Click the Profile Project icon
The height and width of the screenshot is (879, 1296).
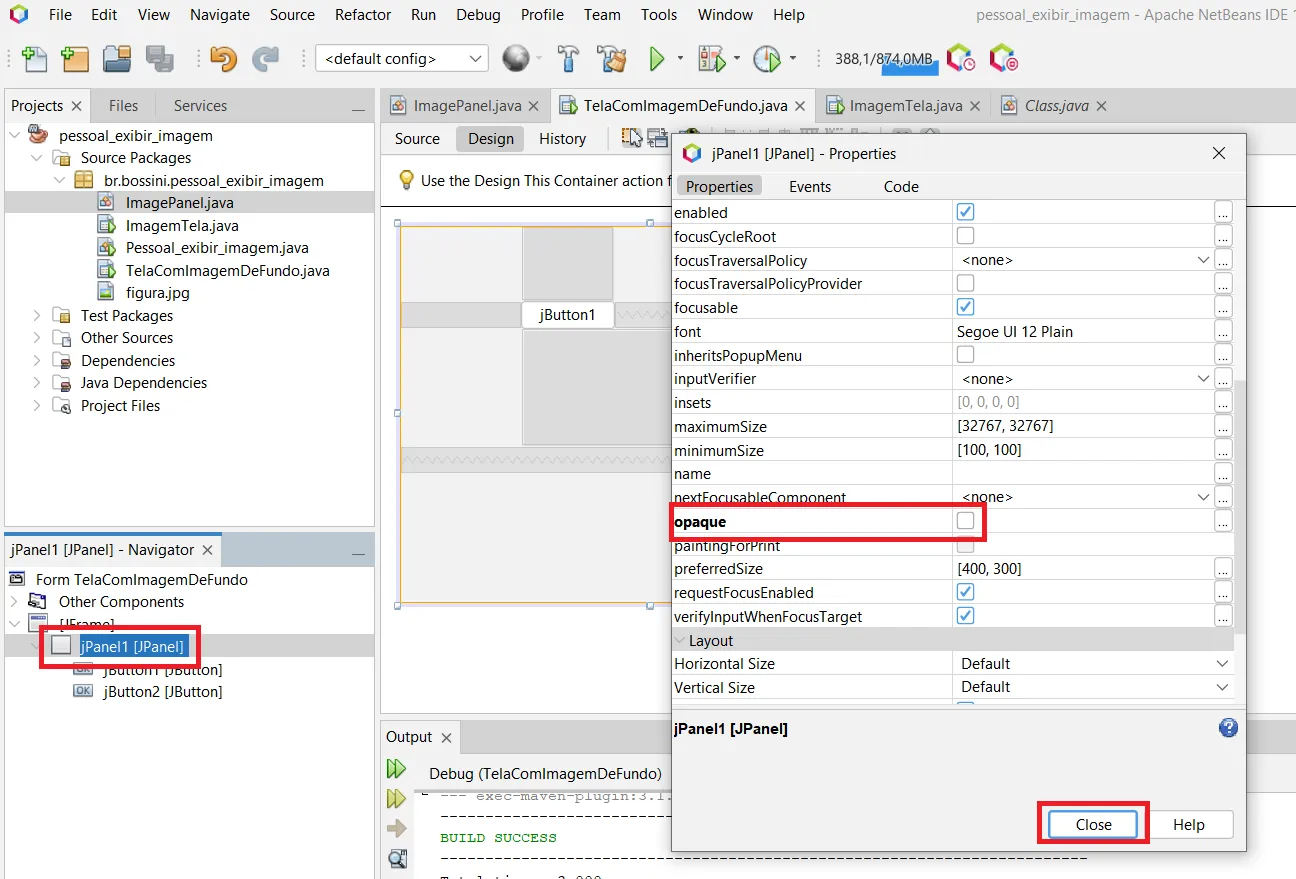[x=767, y=59]
